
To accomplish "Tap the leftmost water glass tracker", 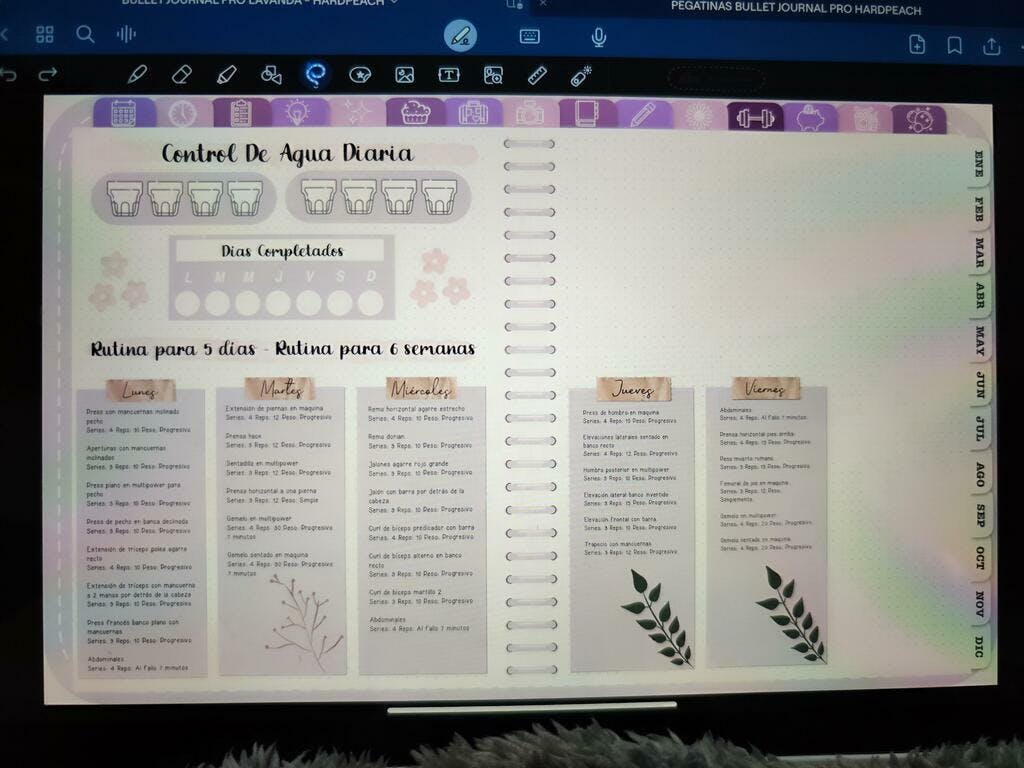I will [x=125, y=198].
